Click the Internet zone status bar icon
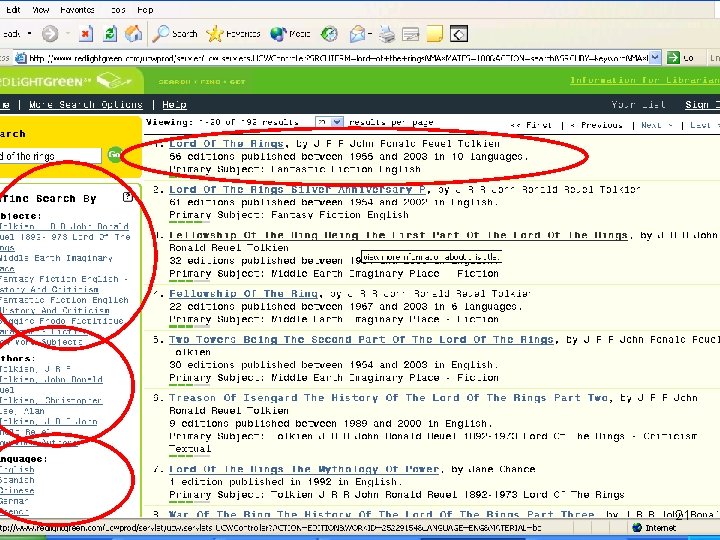Viewport: 720px width, 540px height. point(637,528)
